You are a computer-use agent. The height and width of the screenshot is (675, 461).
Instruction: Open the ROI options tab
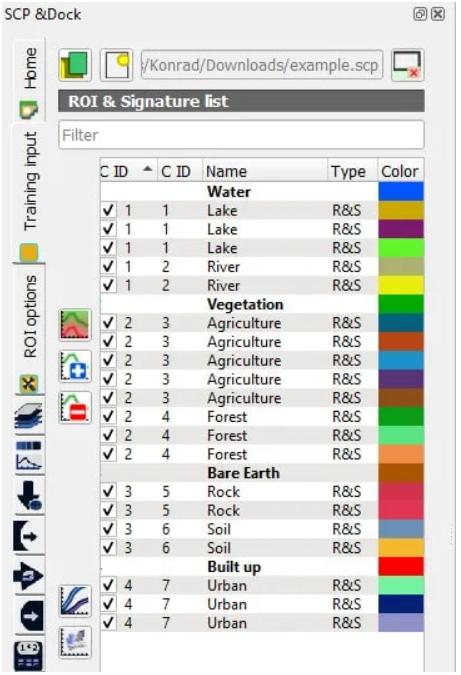click(x=29, y=329)
